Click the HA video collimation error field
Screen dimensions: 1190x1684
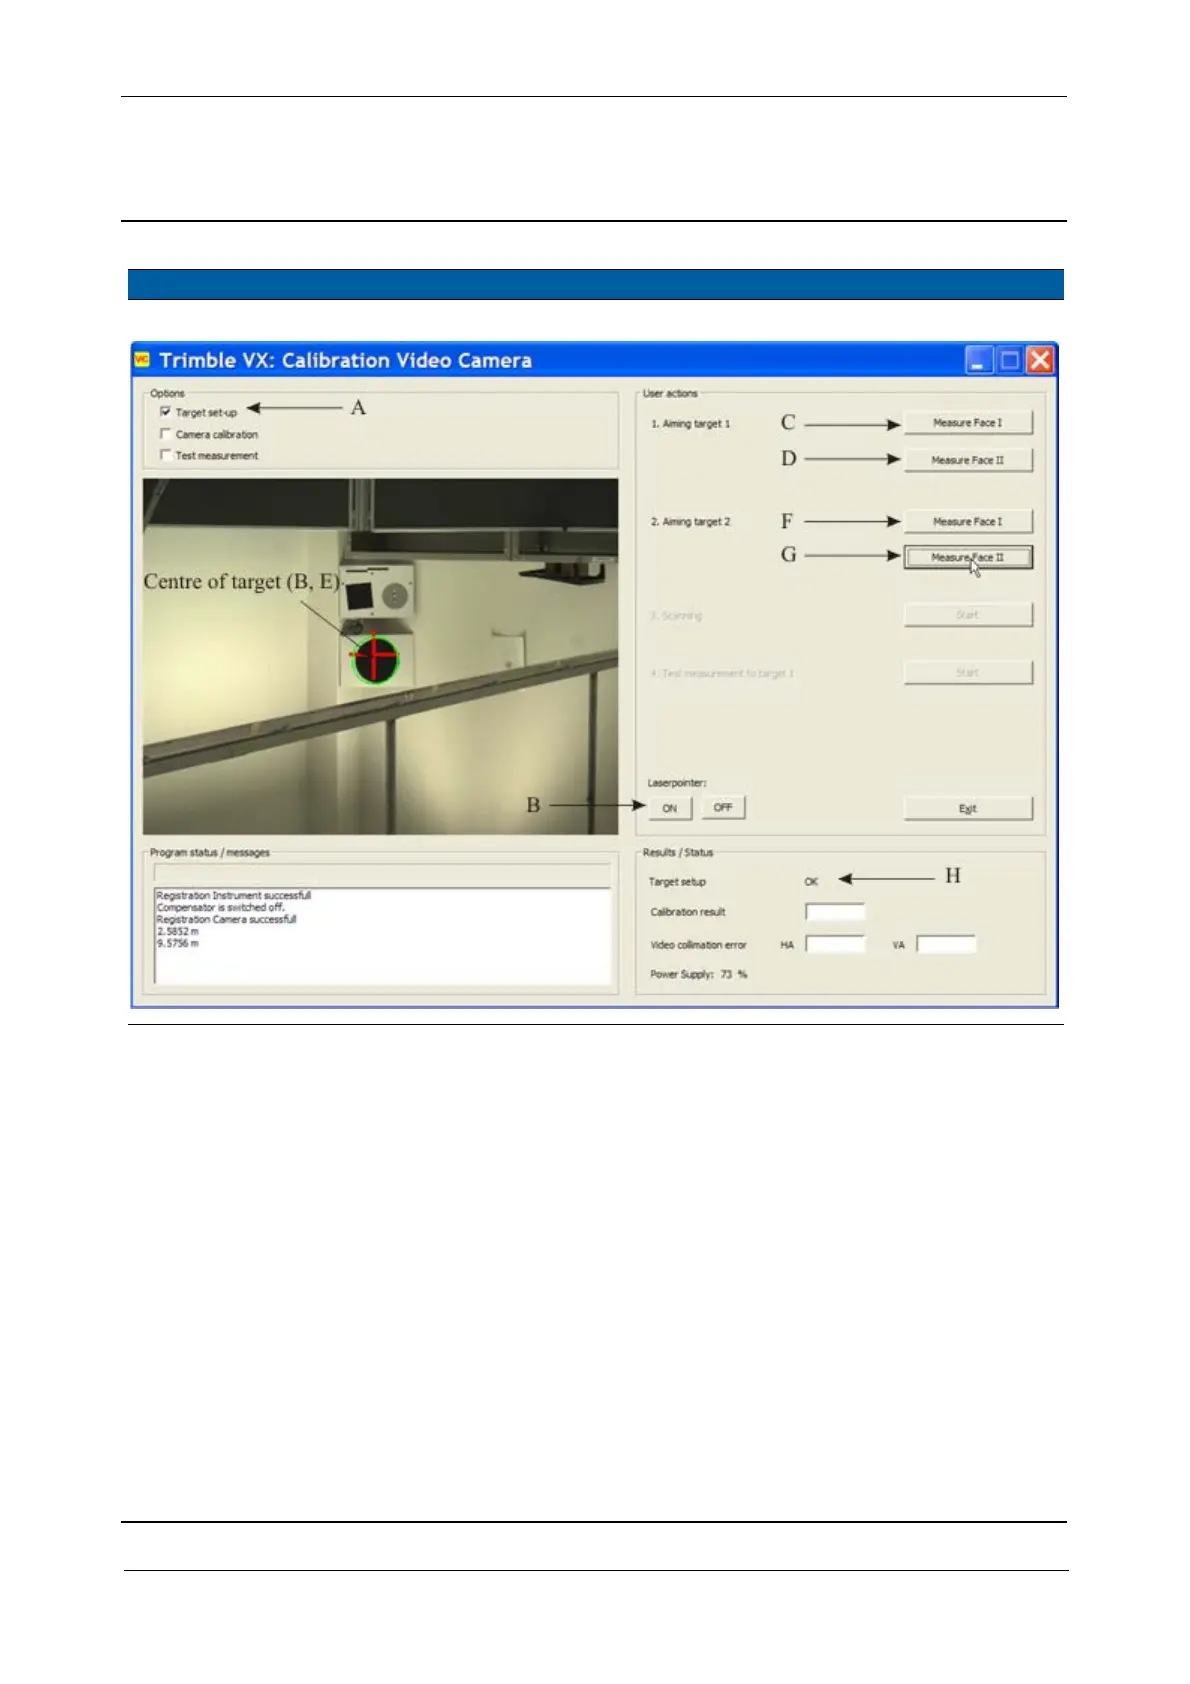[835, 944]
